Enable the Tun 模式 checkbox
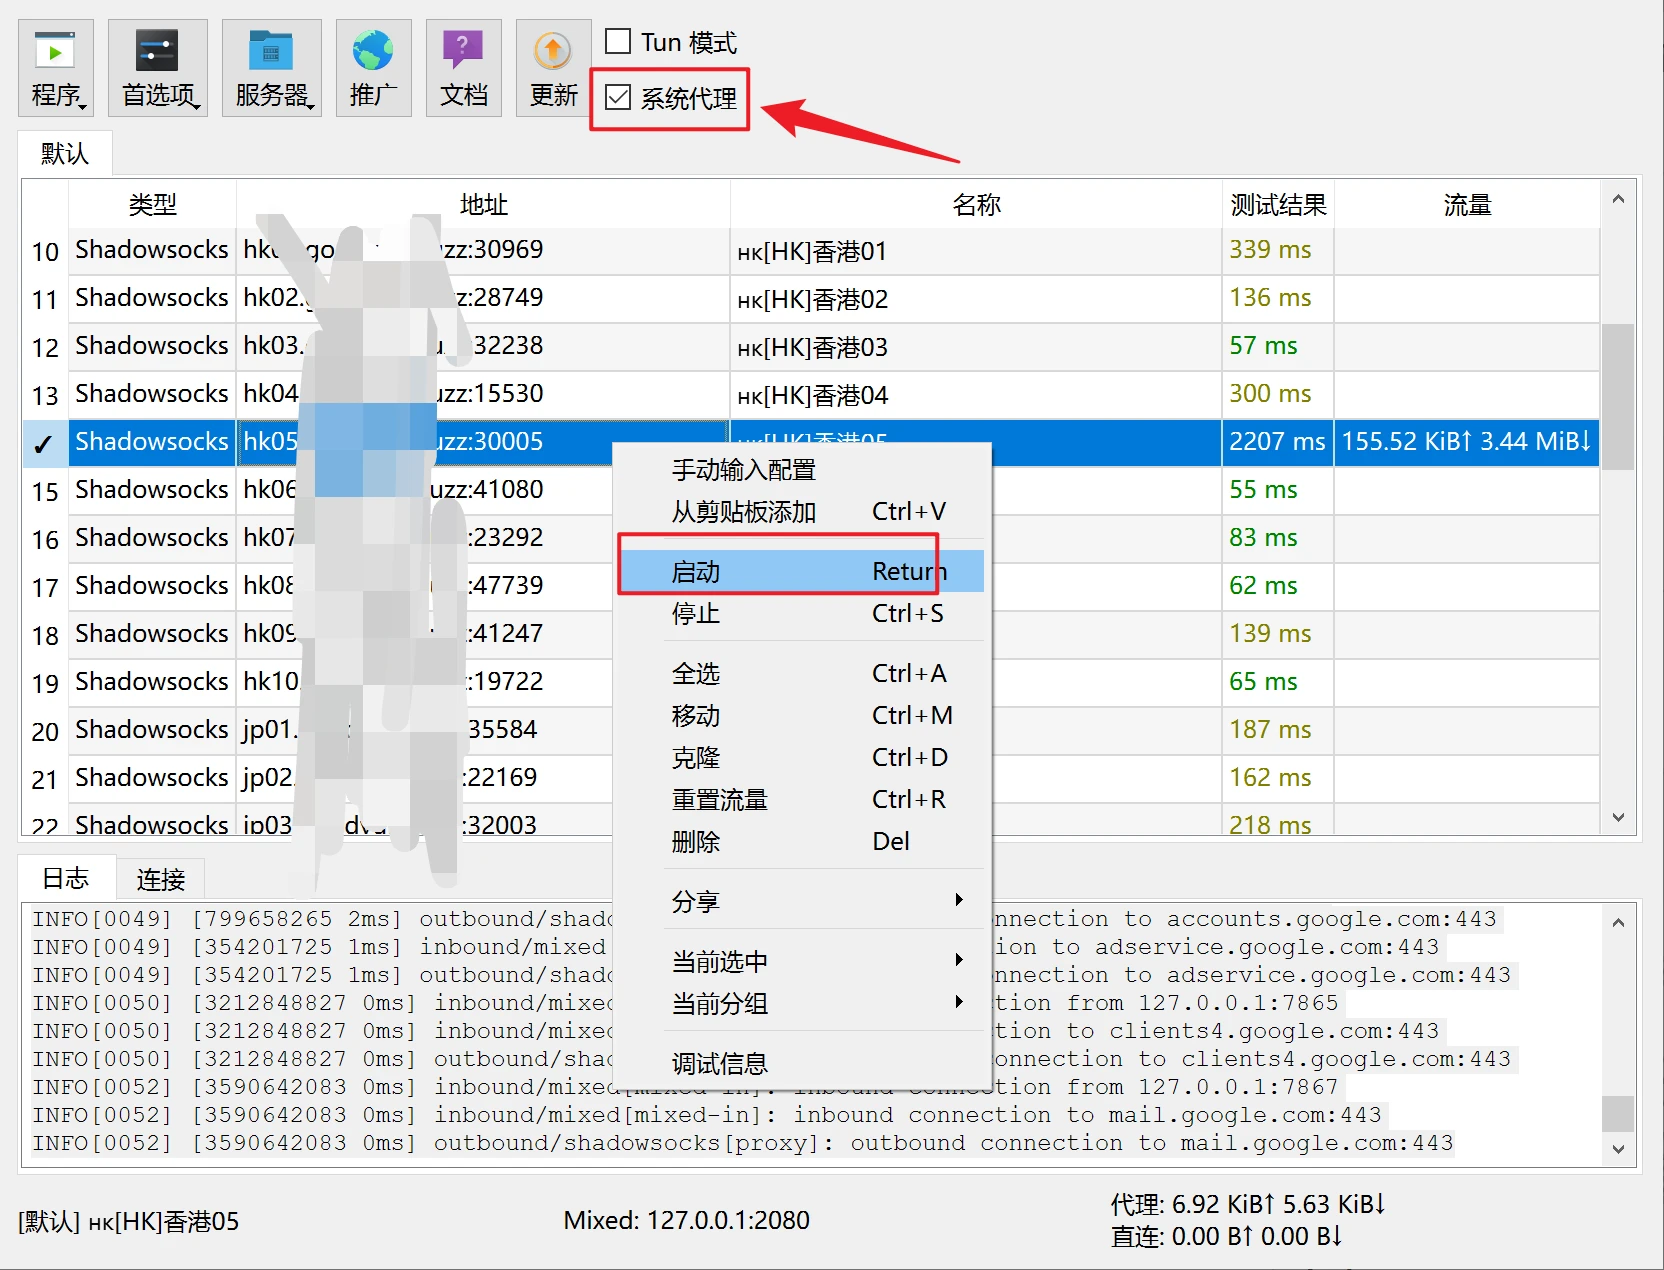This screenshot has height=1270, width=1664. click(619, 42)
